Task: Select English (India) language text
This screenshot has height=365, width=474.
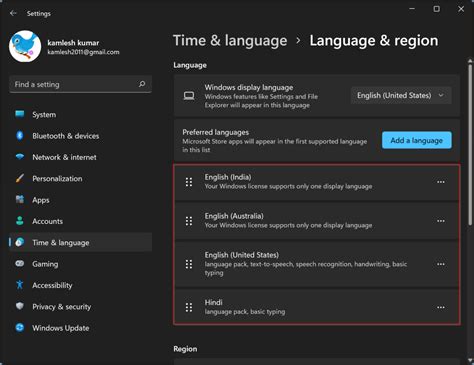Action: pyautogui.click(x=228, y=177)
